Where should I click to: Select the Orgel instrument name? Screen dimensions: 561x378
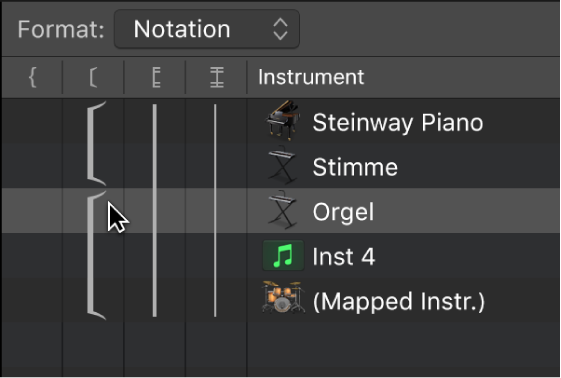pyautogui.click(x=343, y=212)
